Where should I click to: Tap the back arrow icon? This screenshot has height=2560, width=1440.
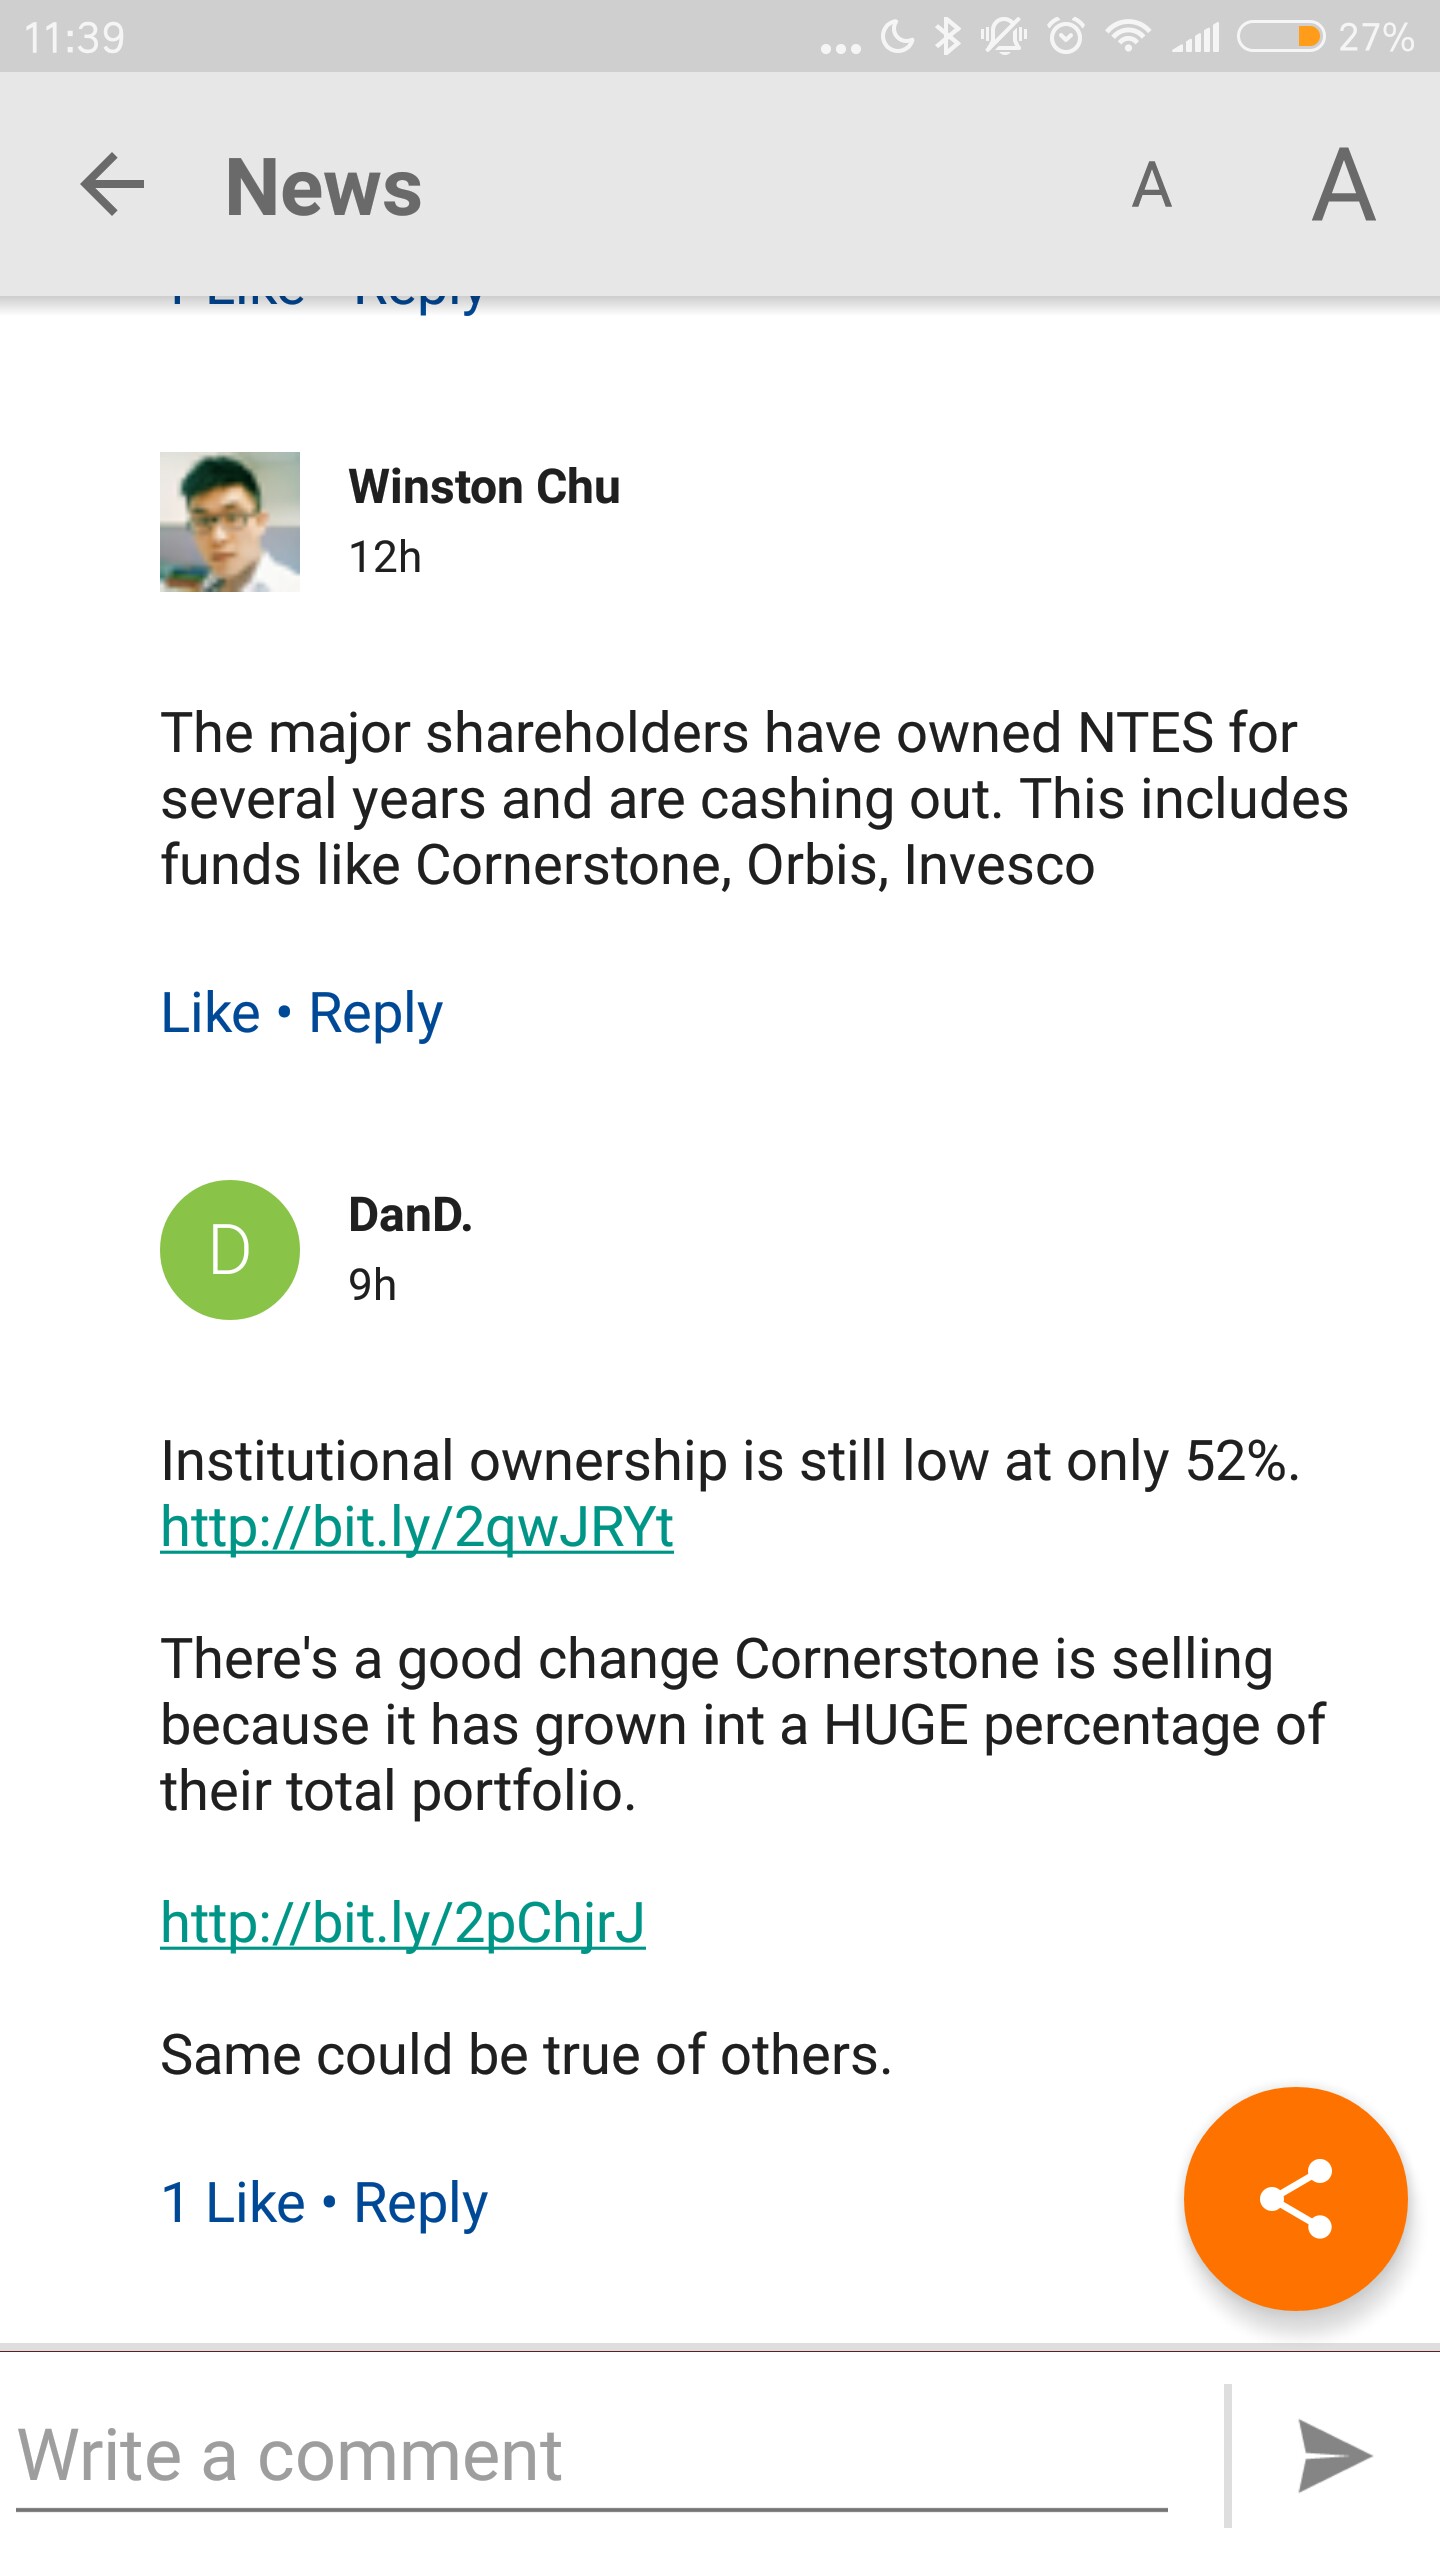[112, 185]
